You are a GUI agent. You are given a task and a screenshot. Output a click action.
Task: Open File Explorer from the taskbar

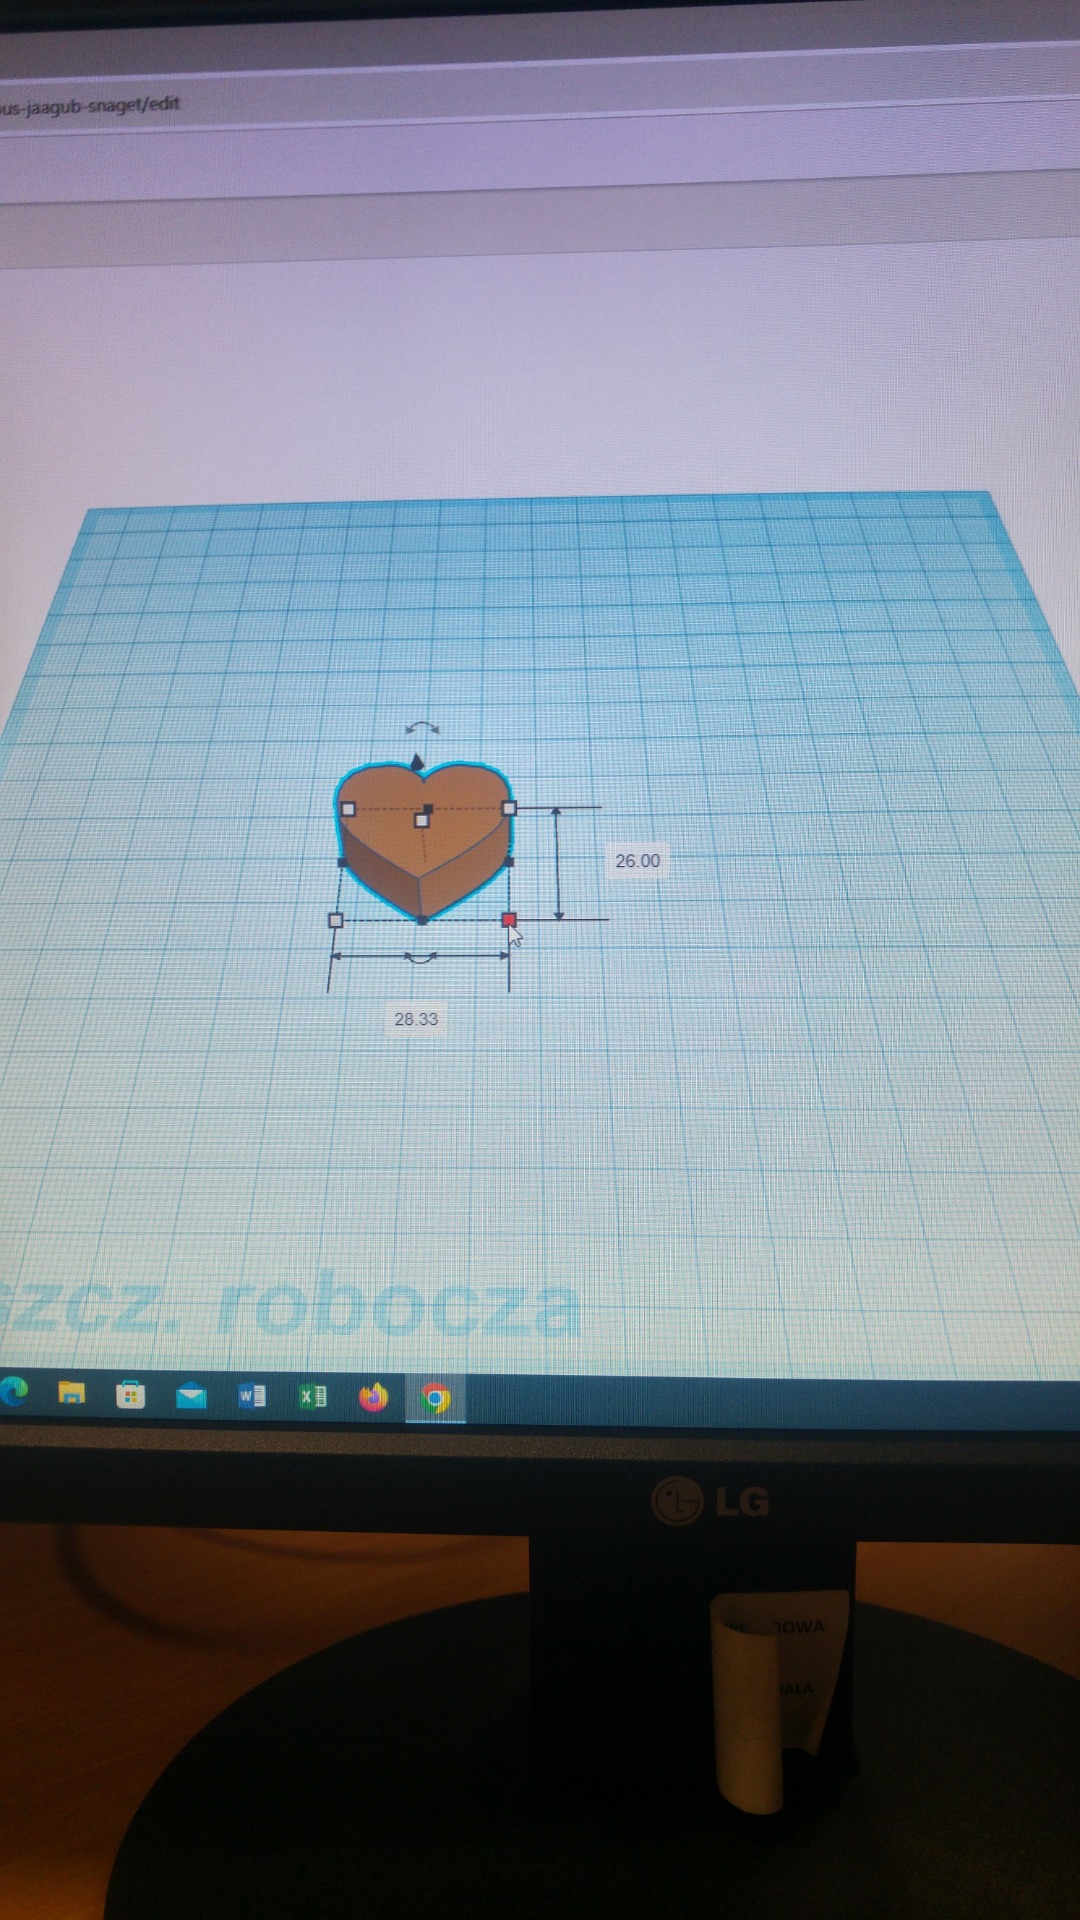(x=71, y=1392)
